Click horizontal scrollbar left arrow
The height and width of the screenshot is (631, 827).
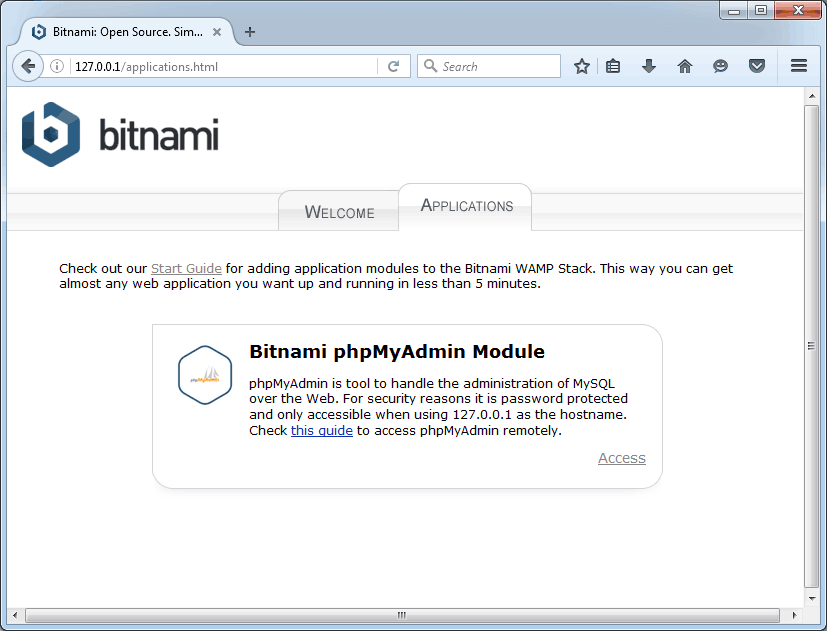pos(15,615)
